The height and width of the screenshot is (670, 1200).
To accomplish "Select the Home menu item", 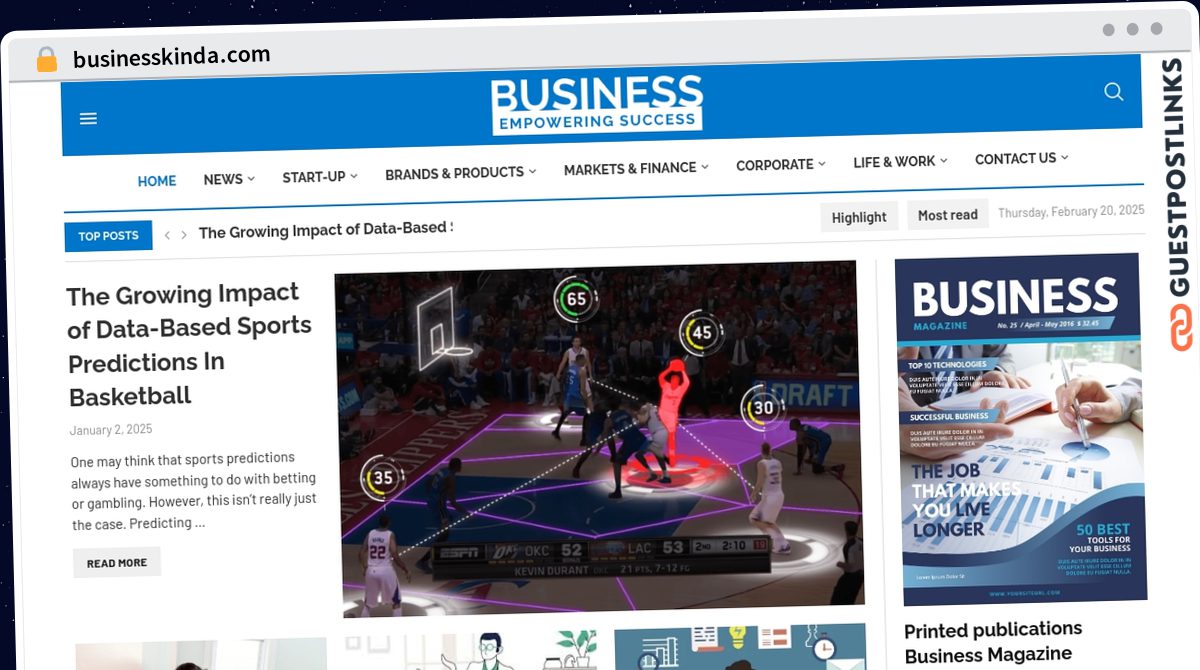I will click(157, 181).
